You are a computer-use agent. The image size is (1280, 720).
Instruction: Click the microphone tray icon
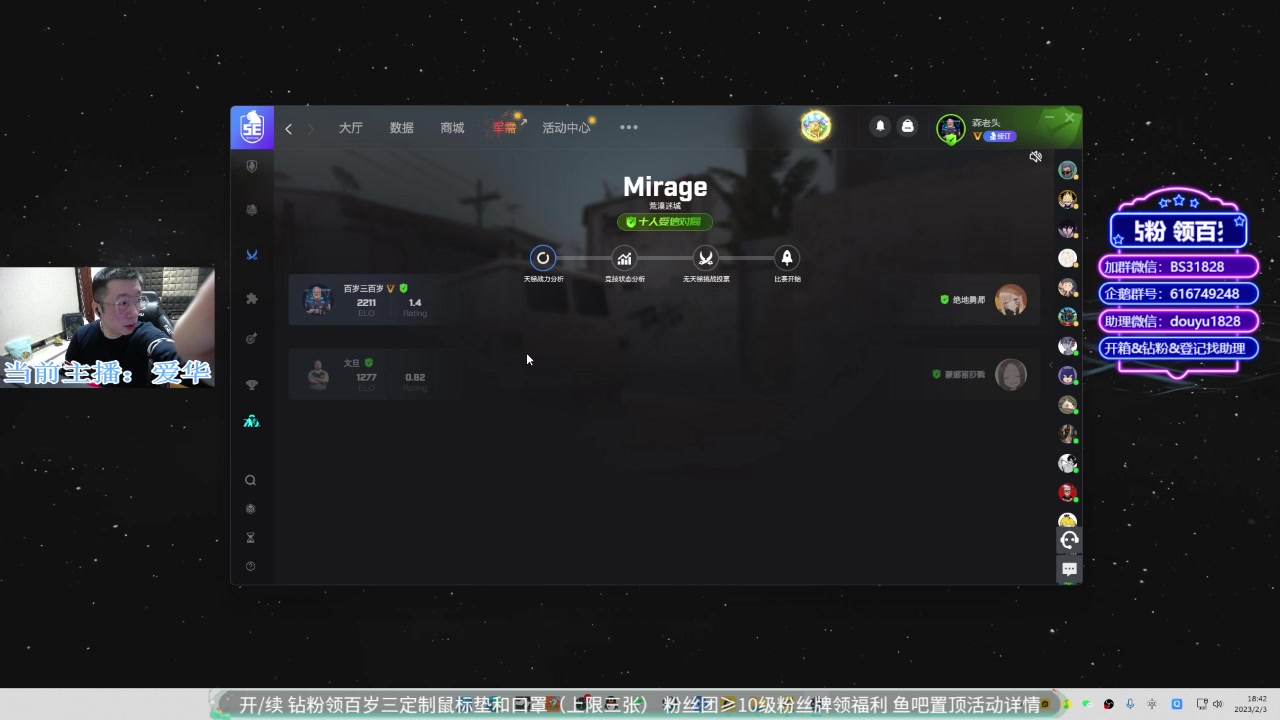click(1130, 704)
